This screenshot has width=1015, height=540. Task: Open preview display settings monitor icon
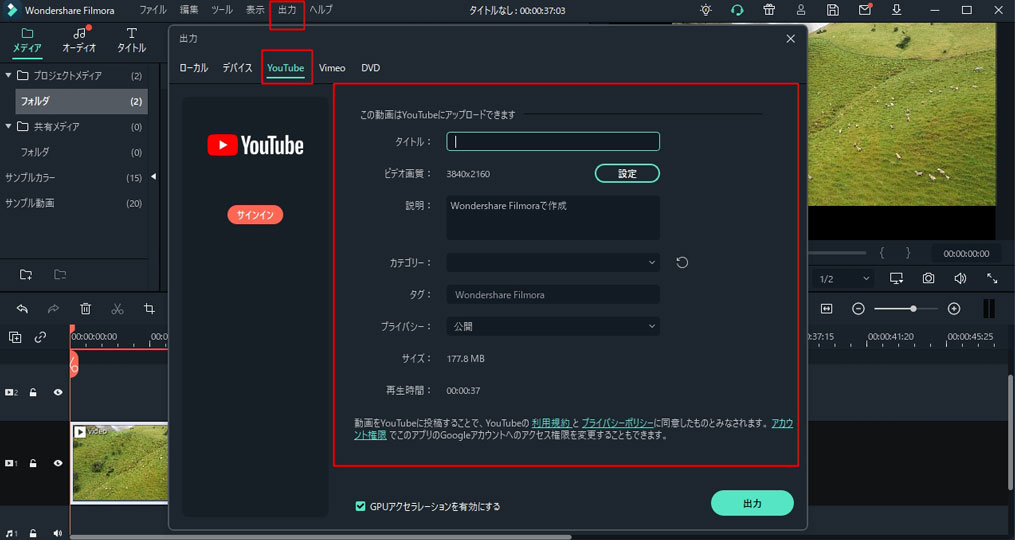tap(897, 278)
